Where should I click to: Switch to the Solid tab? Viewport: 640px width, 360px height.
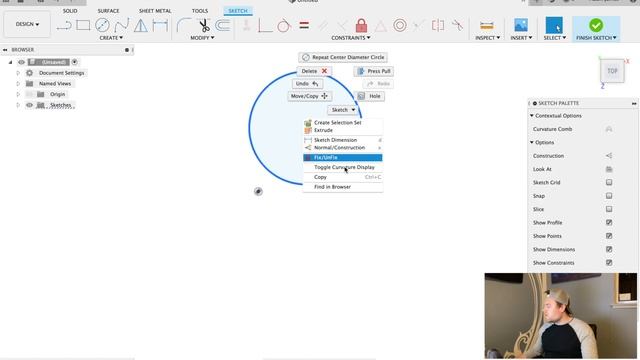[x=70, y=11]
